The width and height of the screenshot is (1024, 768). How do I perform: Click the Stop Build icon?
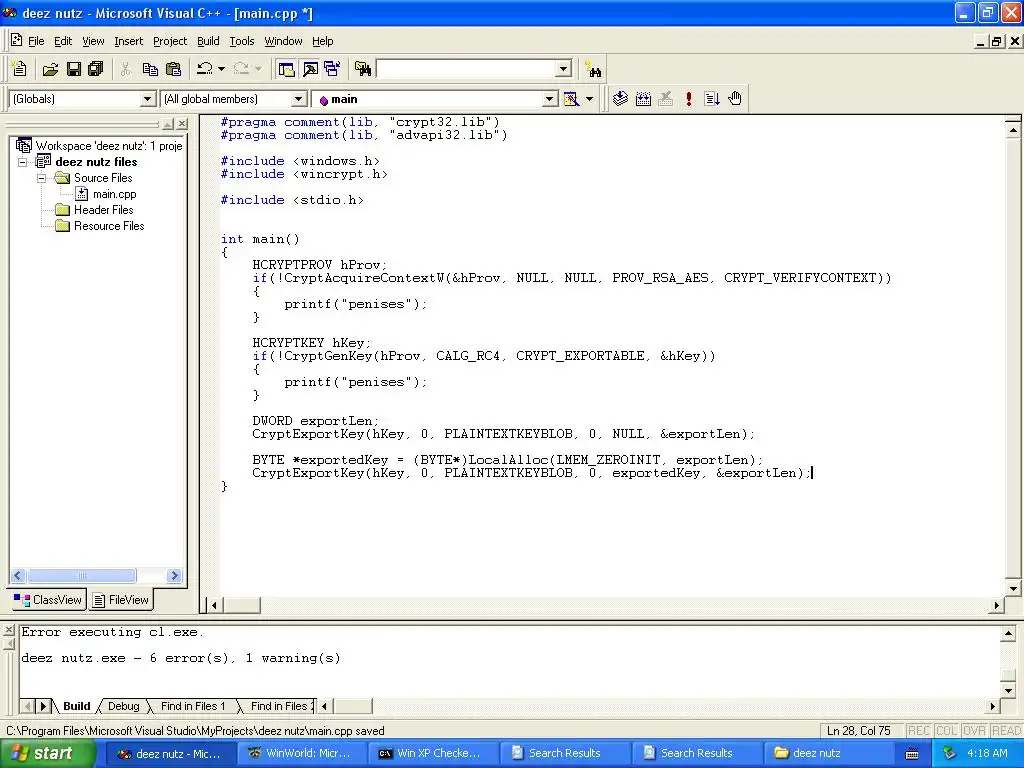(665, 99)
